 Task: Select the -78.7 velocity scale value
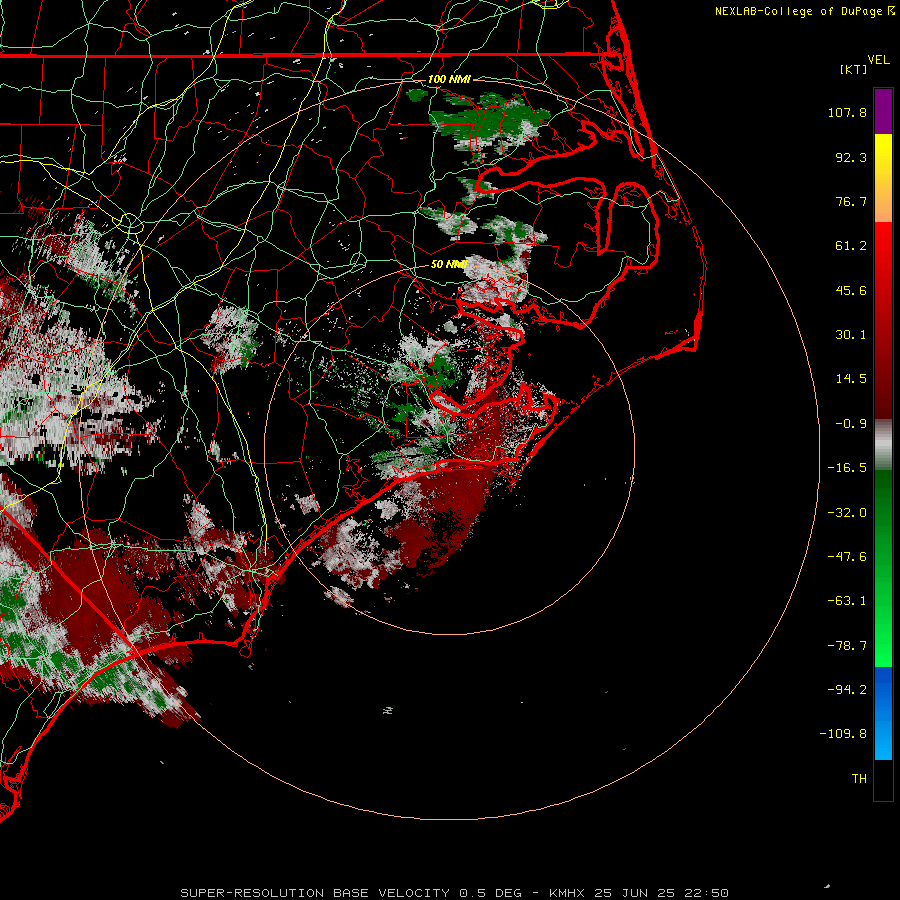847,646
